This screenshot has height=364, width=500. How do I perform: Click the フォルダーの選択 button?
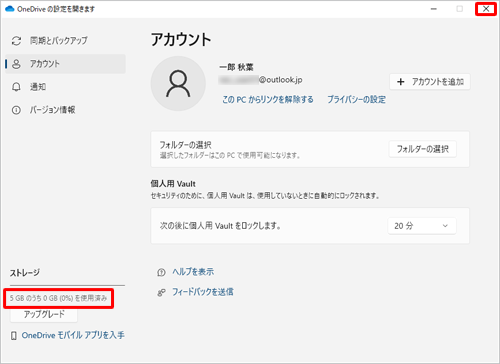(422, 149)
